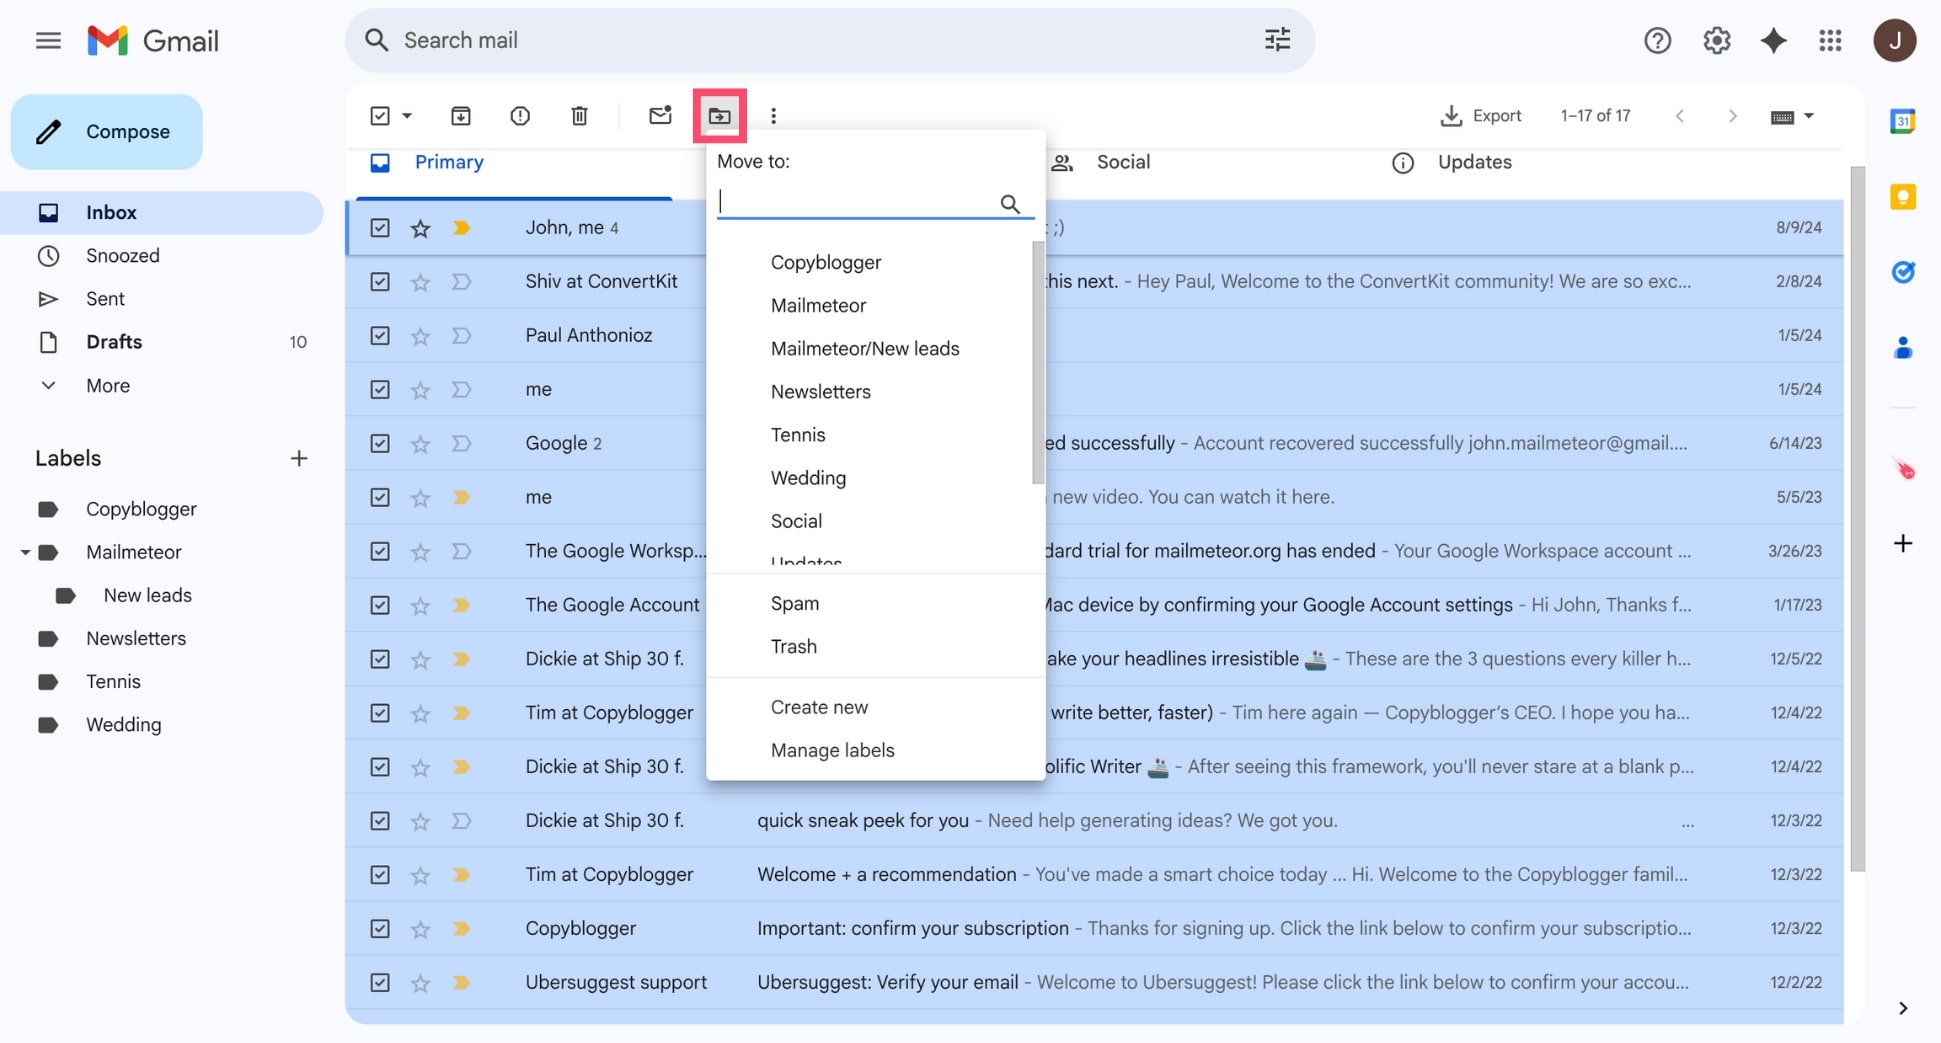Toggle importance marker on Paul Anthonioz email
The width and height of the screenshot is (1941, 1043).
461,336
